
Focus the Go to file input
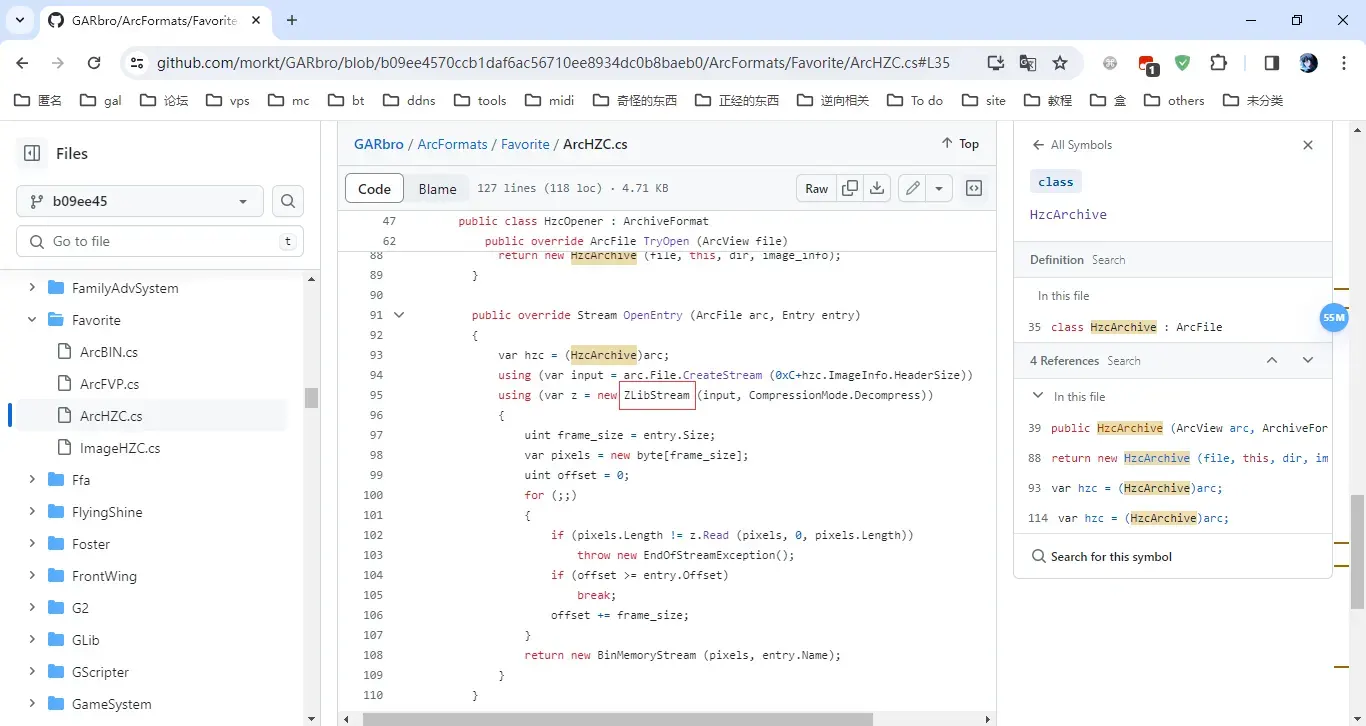(x=160, y=241)
